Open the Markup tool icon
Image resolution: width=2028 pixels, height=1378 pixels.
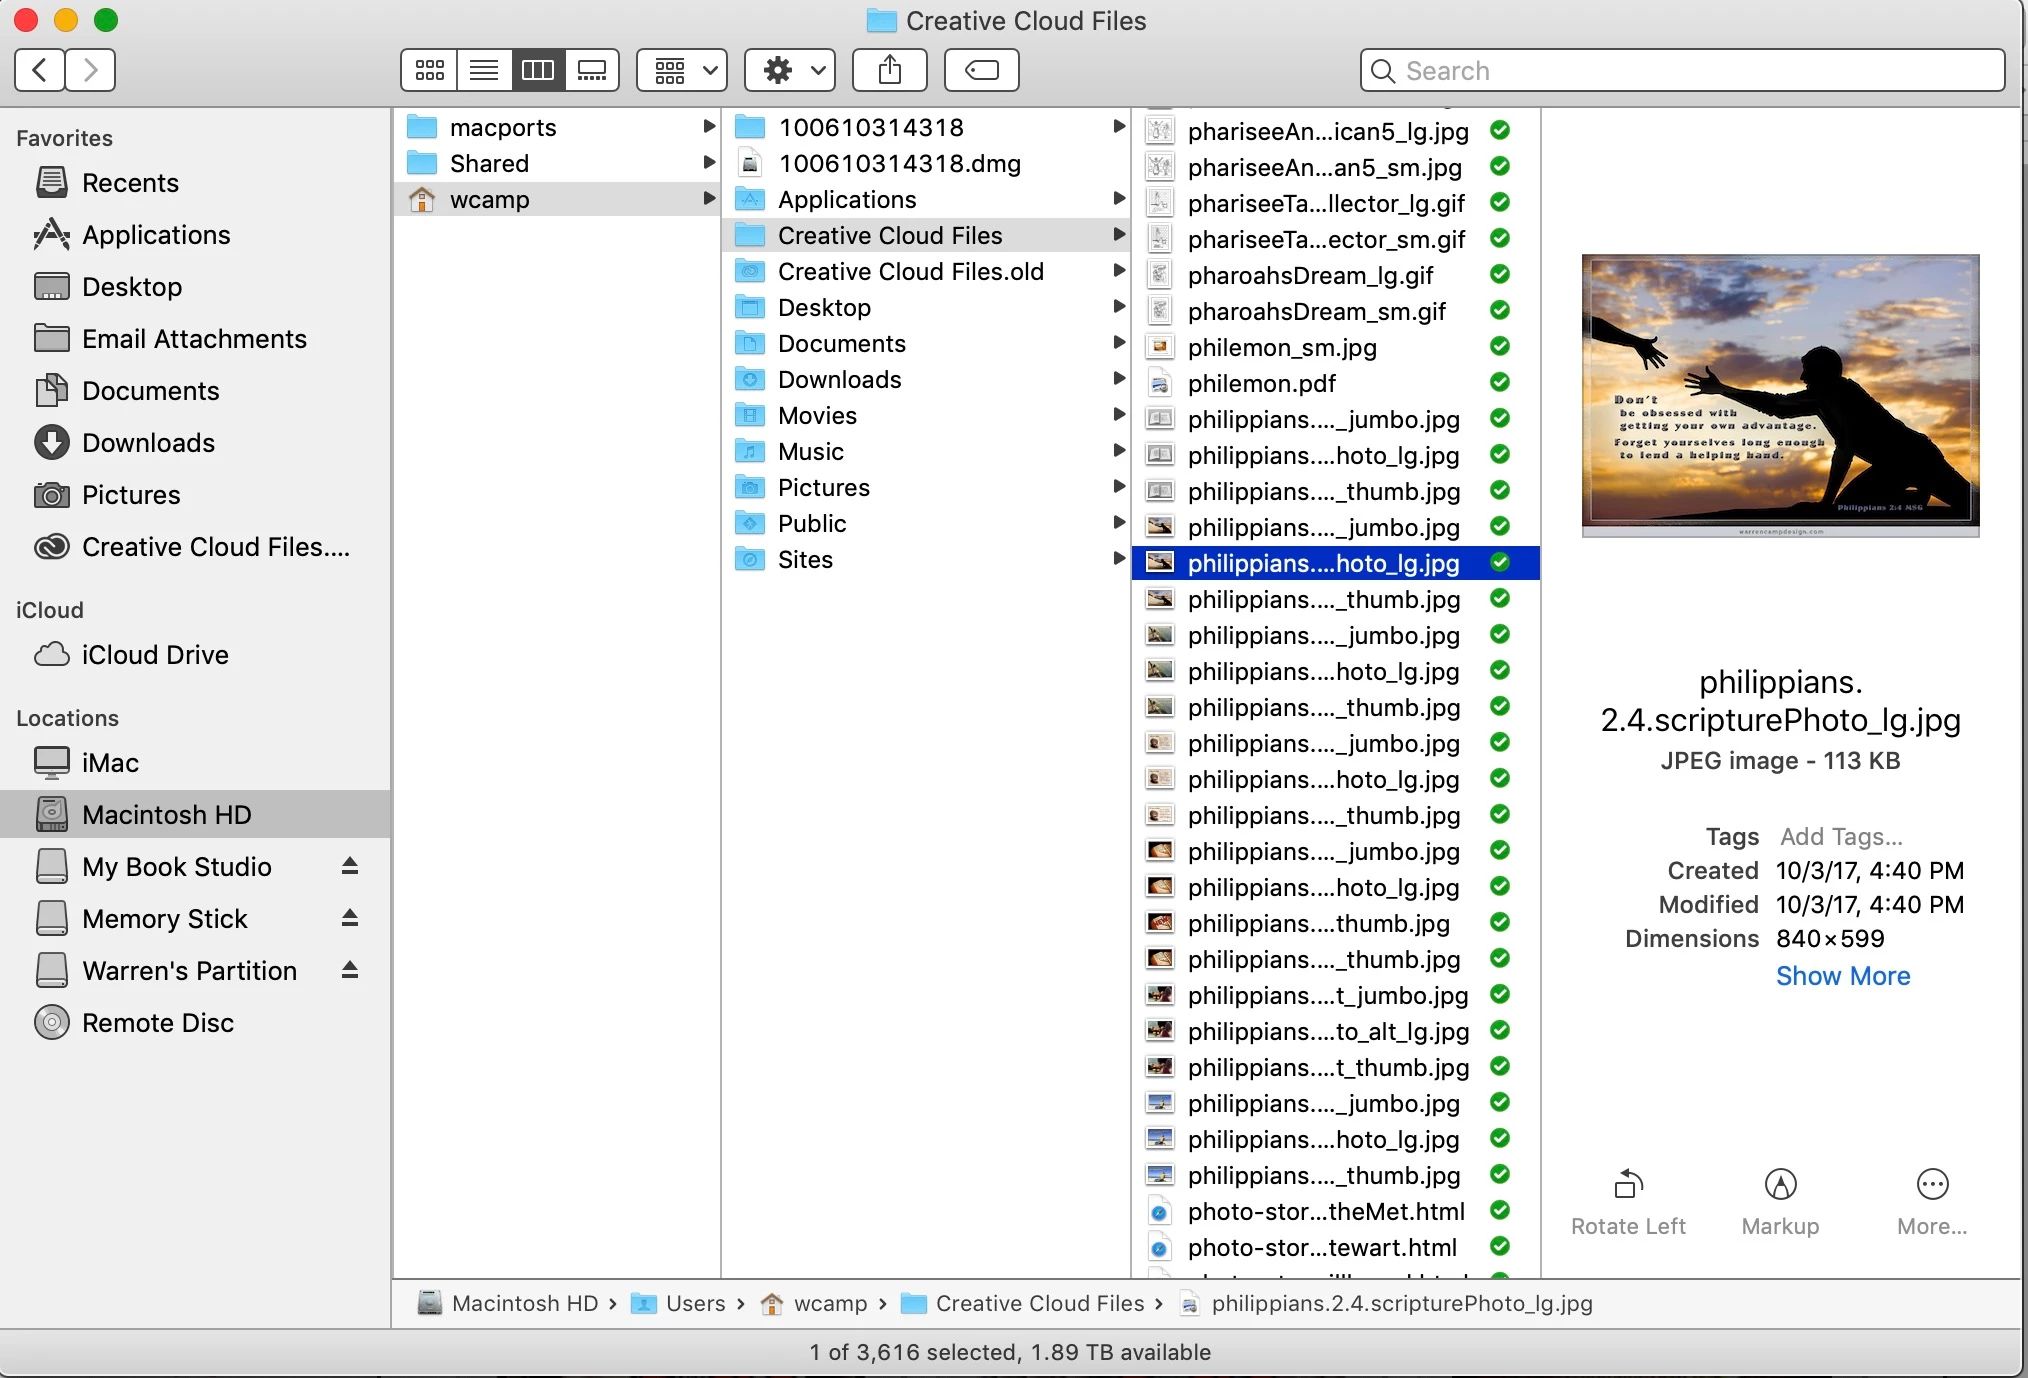[1780, 1185]
